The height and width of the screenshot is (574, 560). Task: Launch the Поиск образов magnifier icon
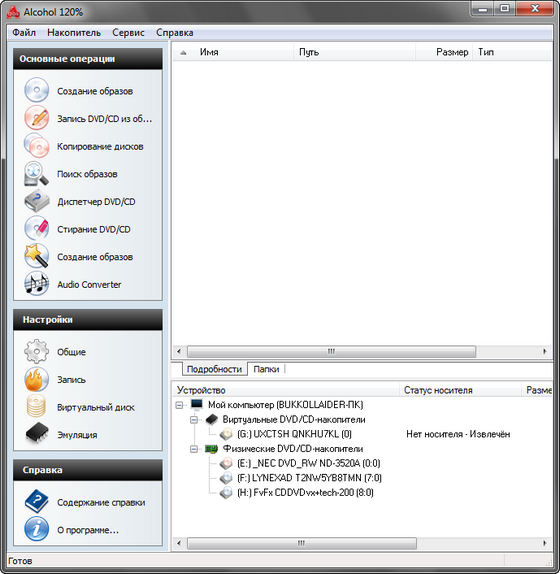tap(36, 173)
